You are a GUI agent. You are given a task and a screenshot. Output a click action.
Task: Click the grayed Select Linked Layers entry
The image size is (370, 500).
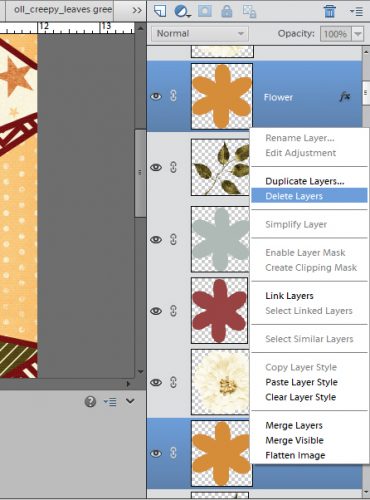click(309, 311)
